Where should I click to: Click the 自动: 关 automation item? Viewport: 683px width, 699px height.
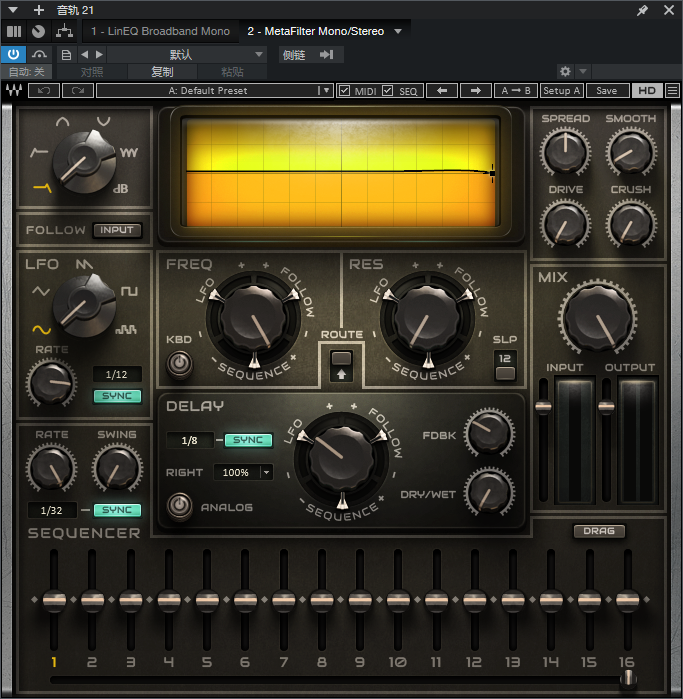point(27,71)
